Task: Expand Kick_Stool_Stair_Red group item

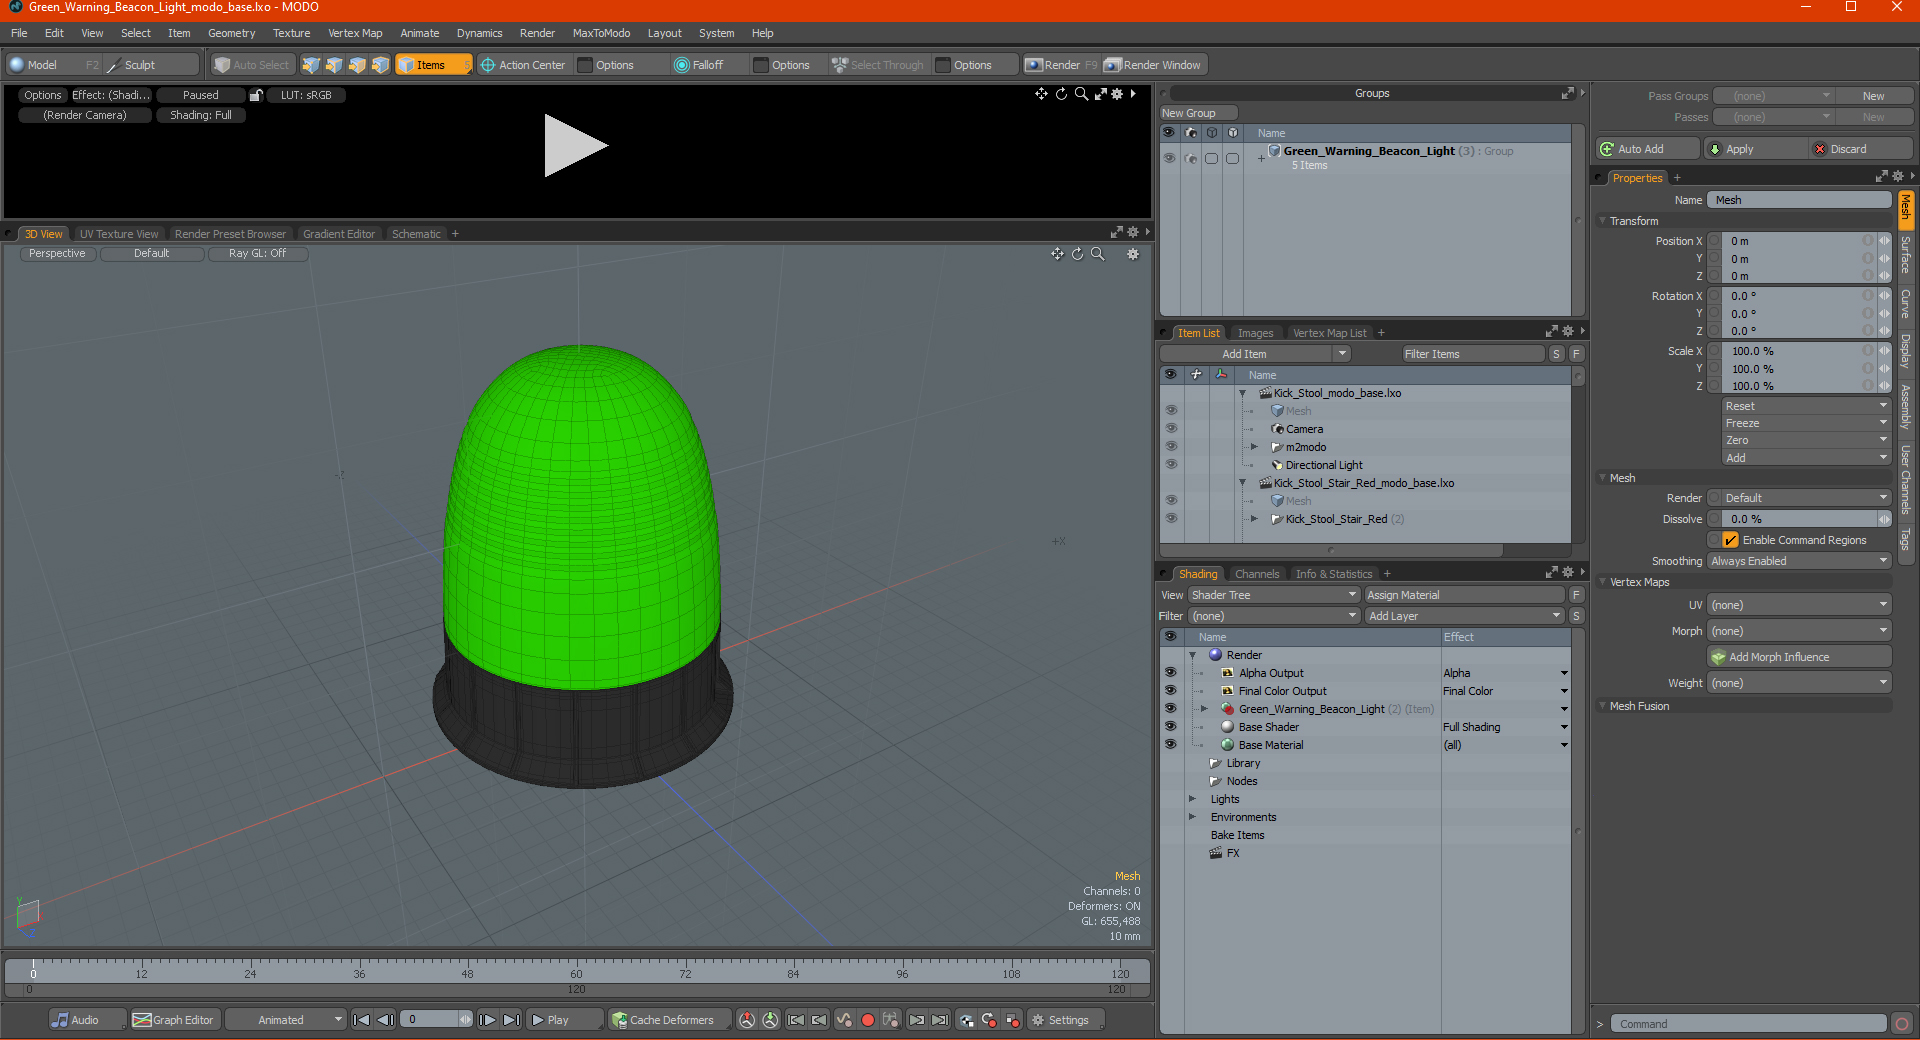Action: pos(1254,519)
